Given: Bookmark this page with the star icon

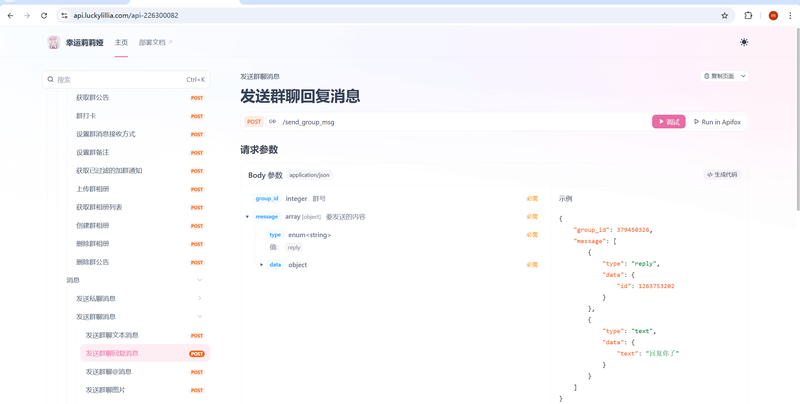Looking at the screenshot, I should point(725,16).
